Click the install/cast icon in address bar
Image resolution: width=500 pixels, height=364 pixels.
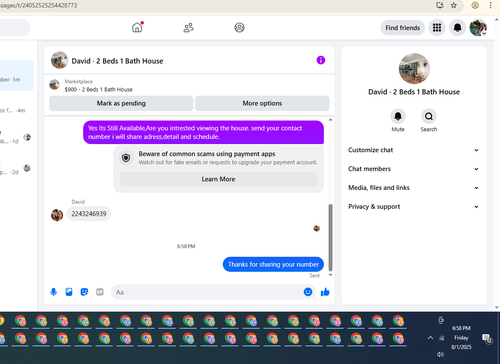point(440,5)
